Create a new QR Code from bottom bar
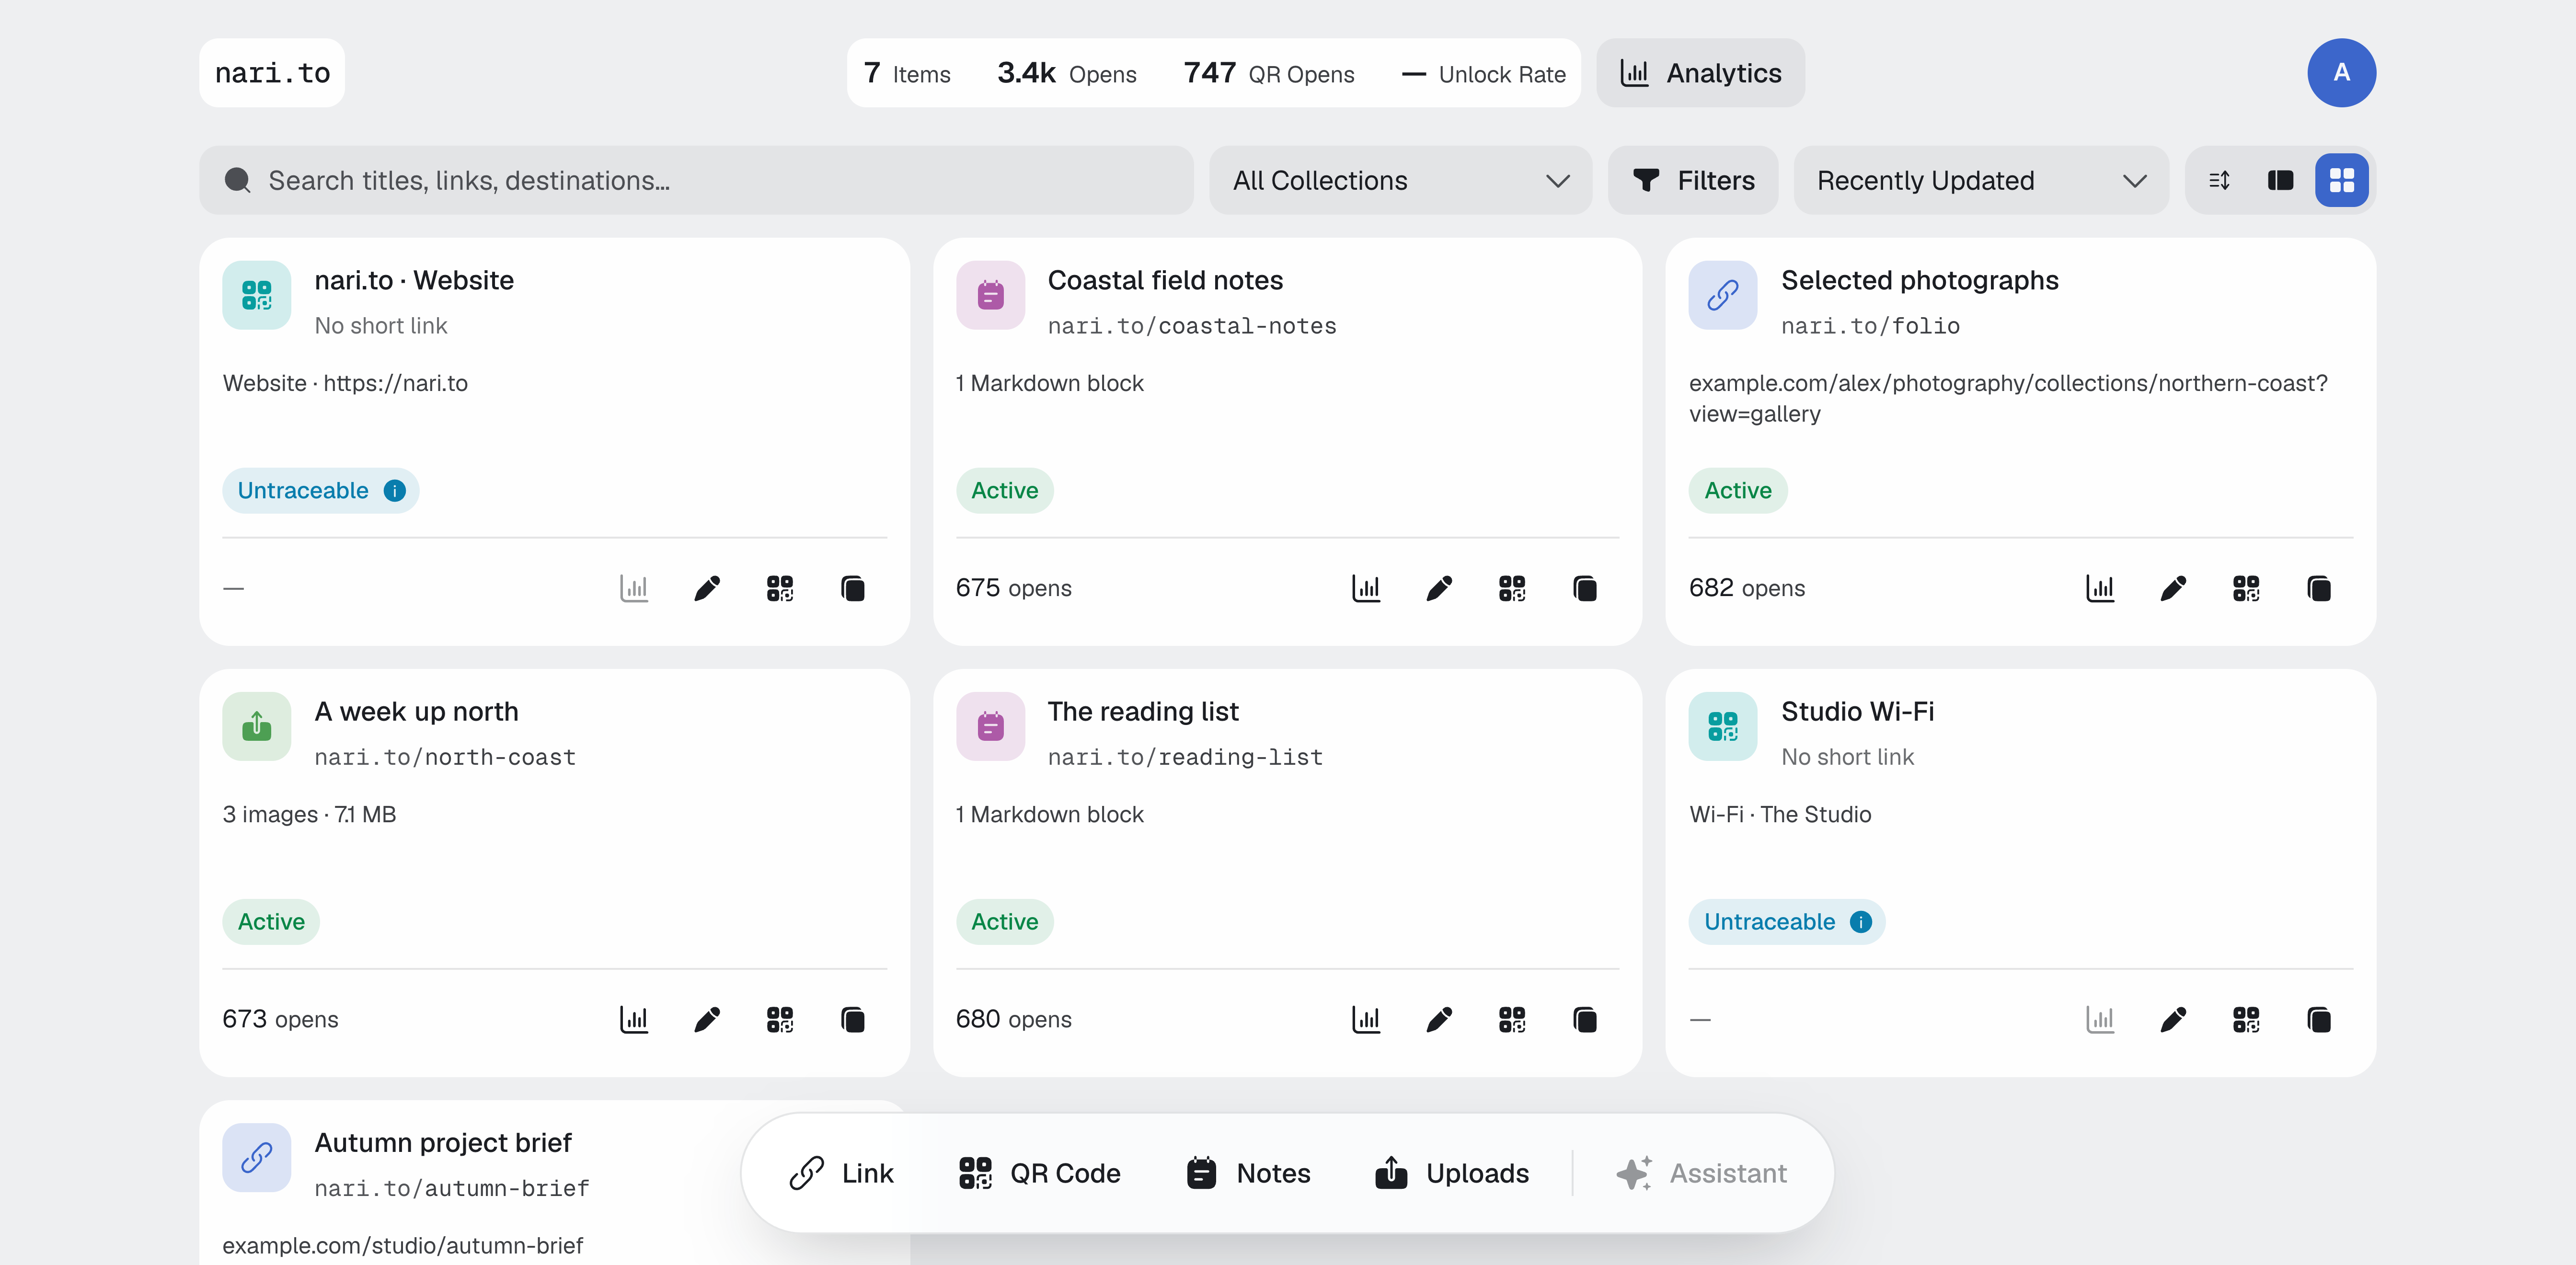This screenshot has width=2576, height=1265. [1040, 1173]
